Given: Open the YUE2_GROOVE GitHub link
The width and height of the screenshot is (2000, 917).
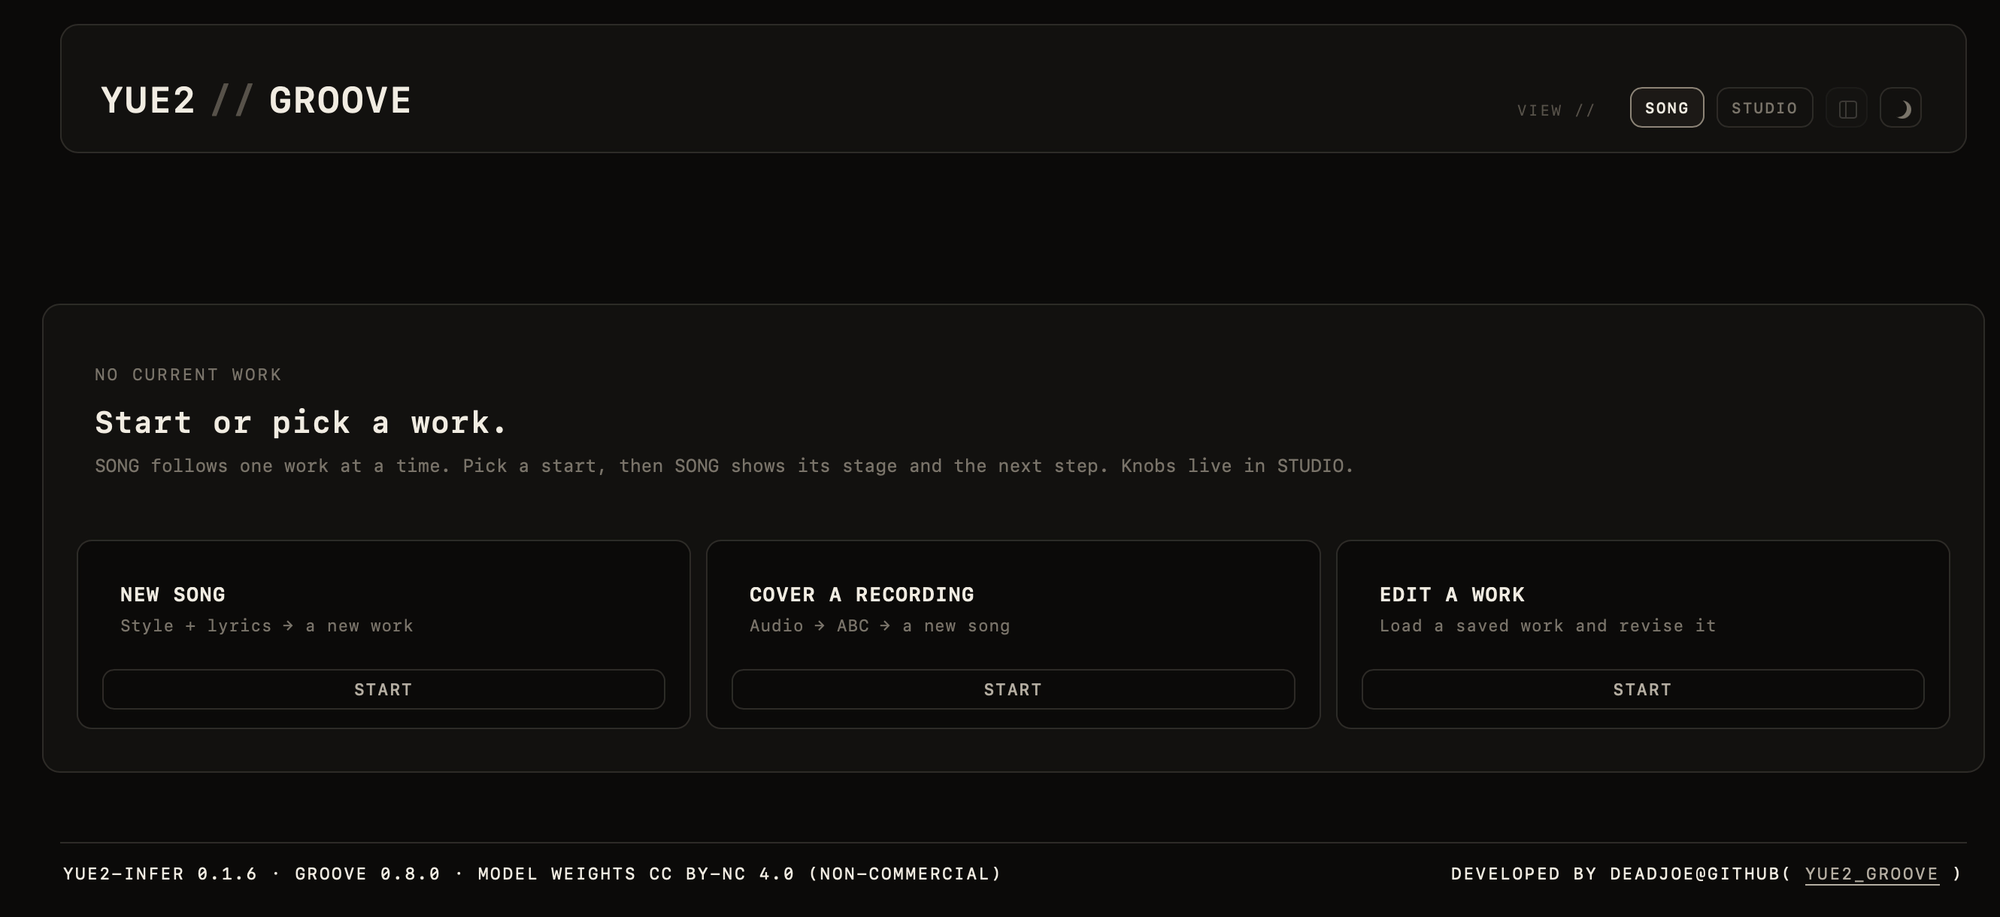Looking at the screenshot, I should 1871,874.
